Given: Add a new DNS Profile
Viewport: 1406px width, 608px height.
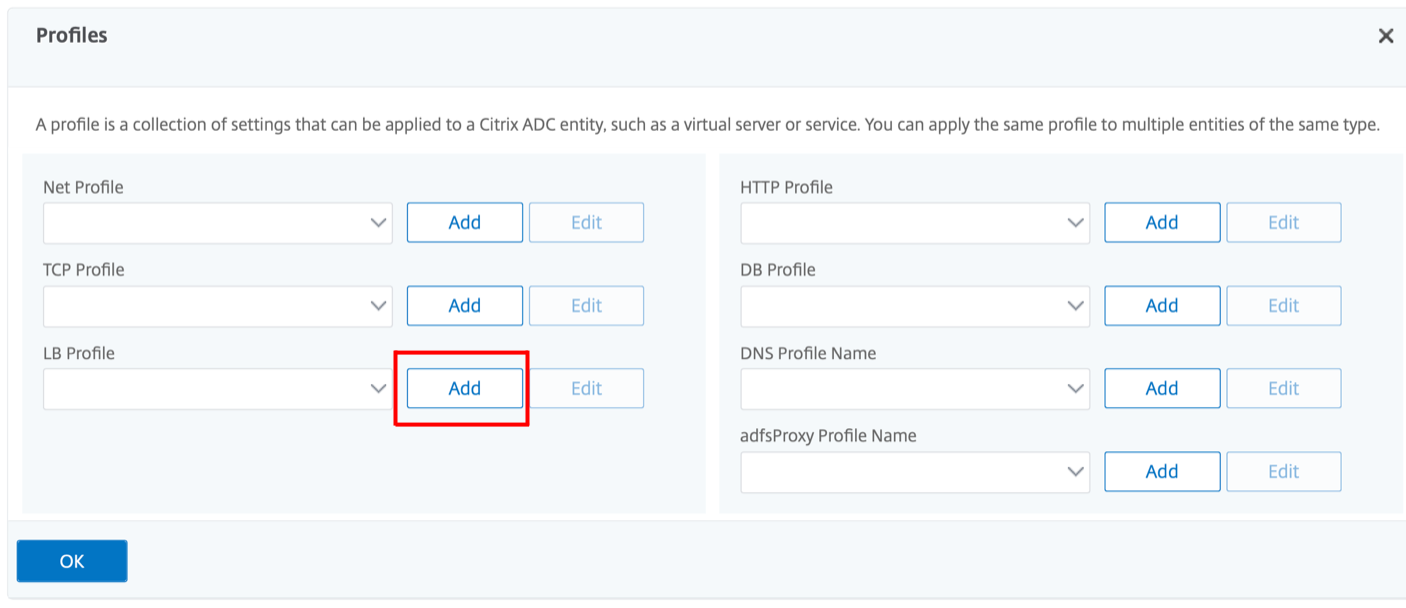Looking at the screenshot, I should coord(1162,389).
